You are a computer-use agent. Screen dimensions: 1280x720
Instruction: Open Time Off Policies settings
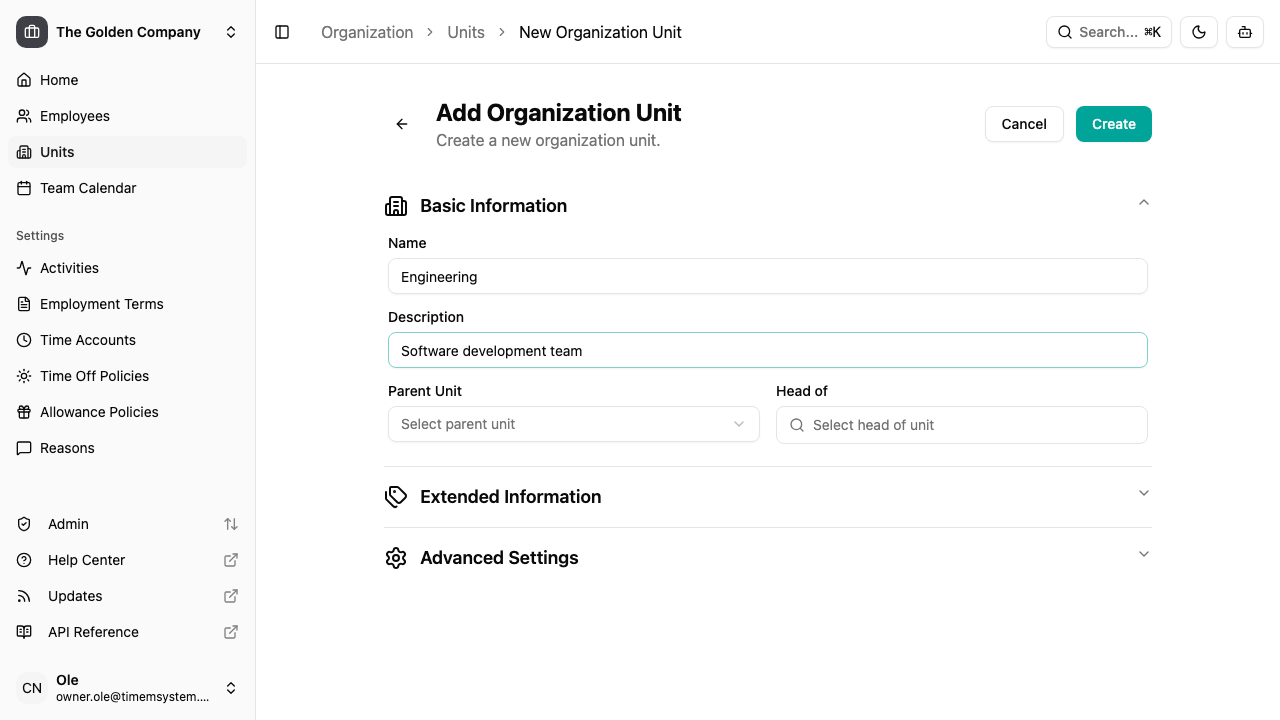93,376
